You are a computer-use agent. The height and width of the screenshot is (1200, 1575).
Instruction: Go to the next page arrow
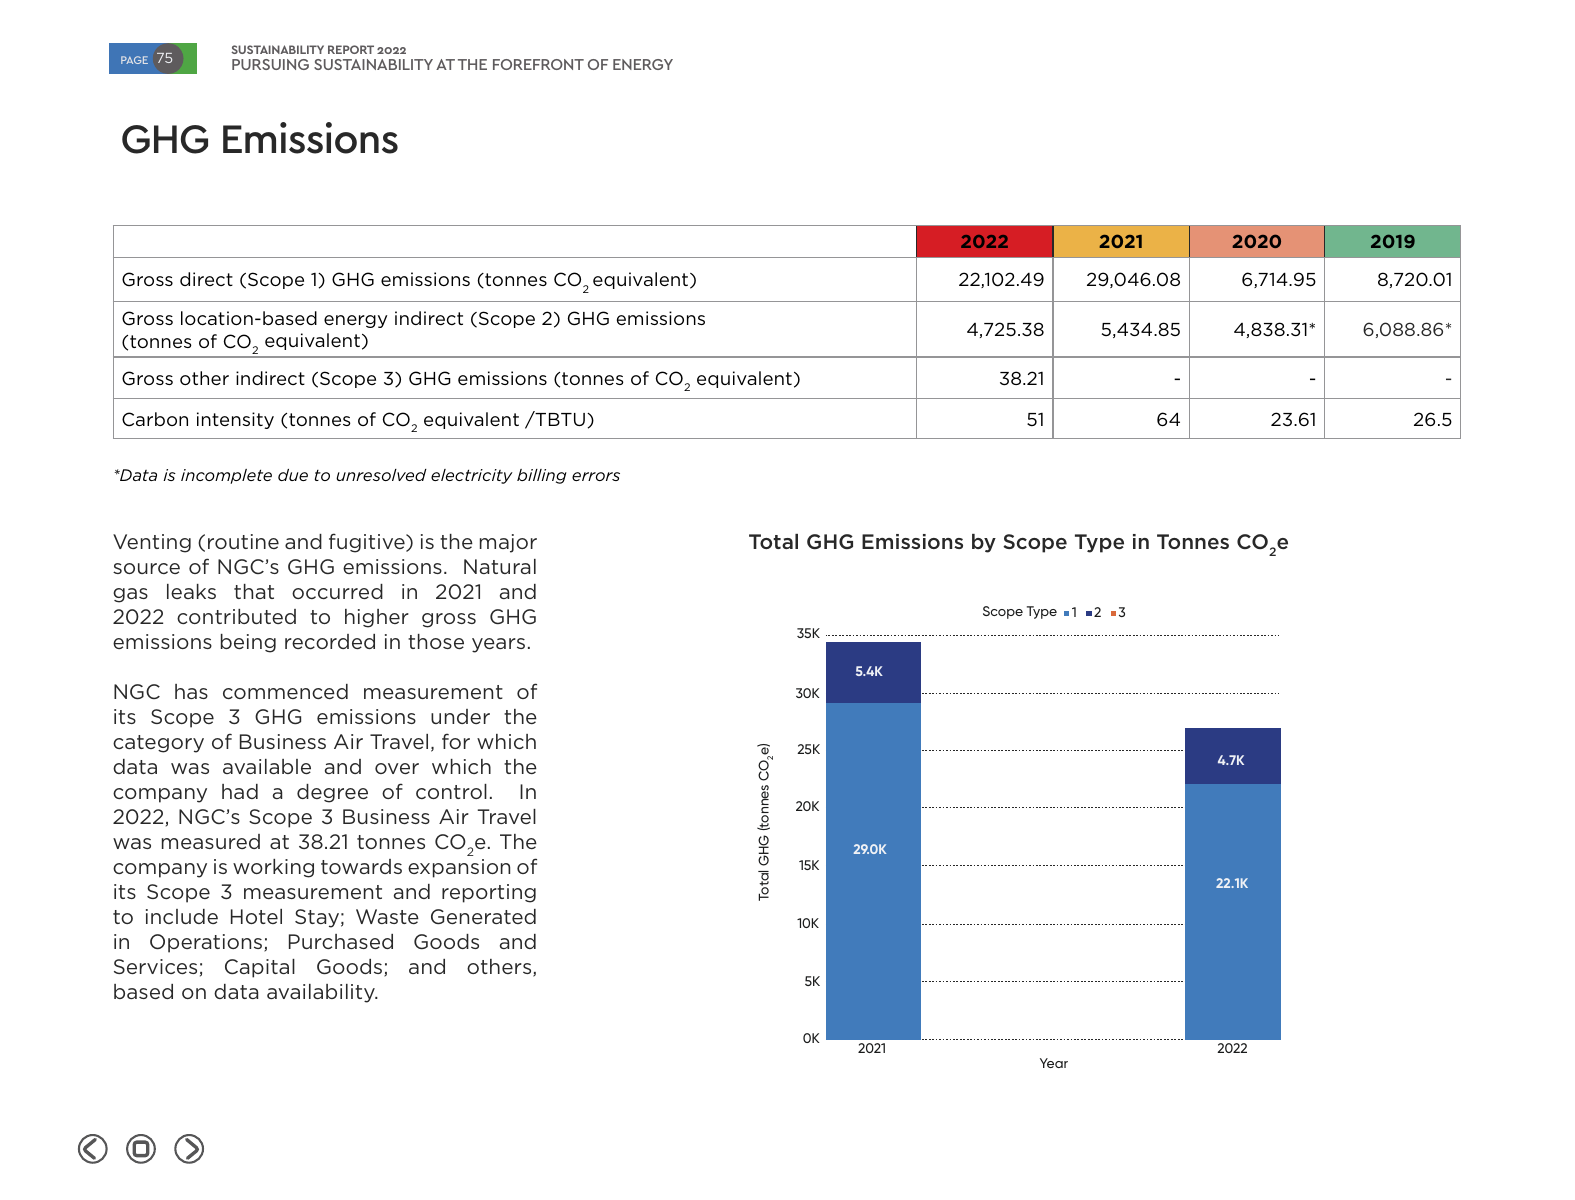click(189, 1149)
